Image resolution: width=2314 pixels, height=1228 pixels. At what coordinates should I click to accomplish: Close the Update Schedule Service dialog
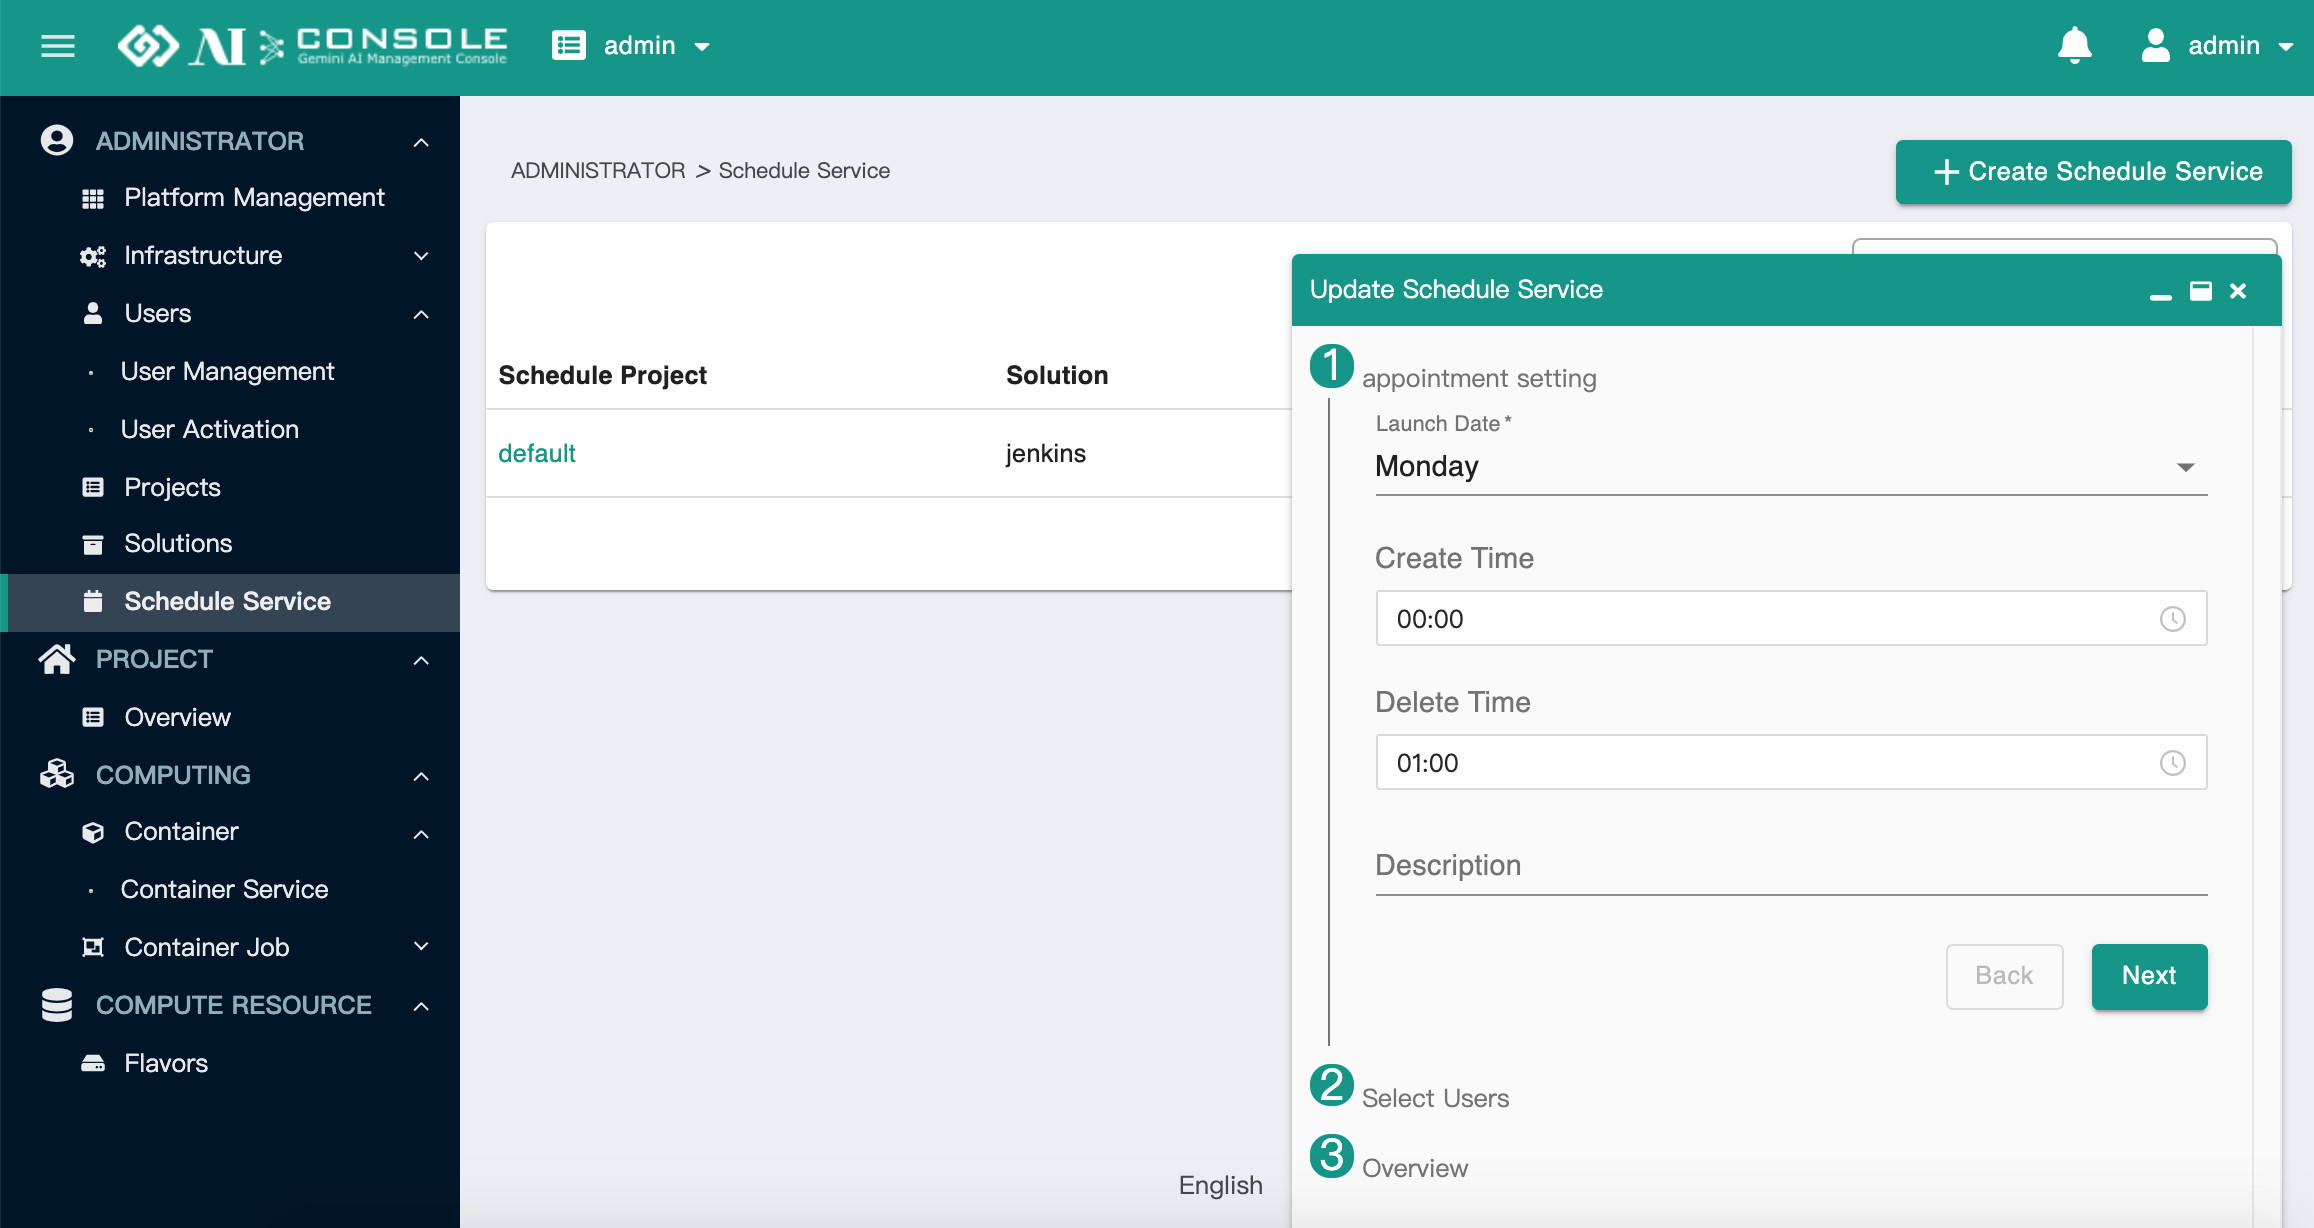[2238, 291]
